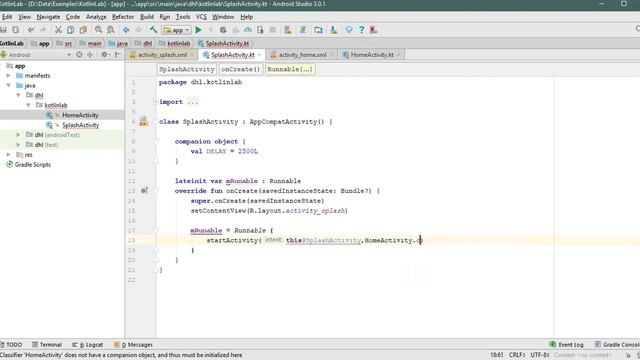Collapse the dhl package arrow
640x360 pixels.
[x=18, y=95]
